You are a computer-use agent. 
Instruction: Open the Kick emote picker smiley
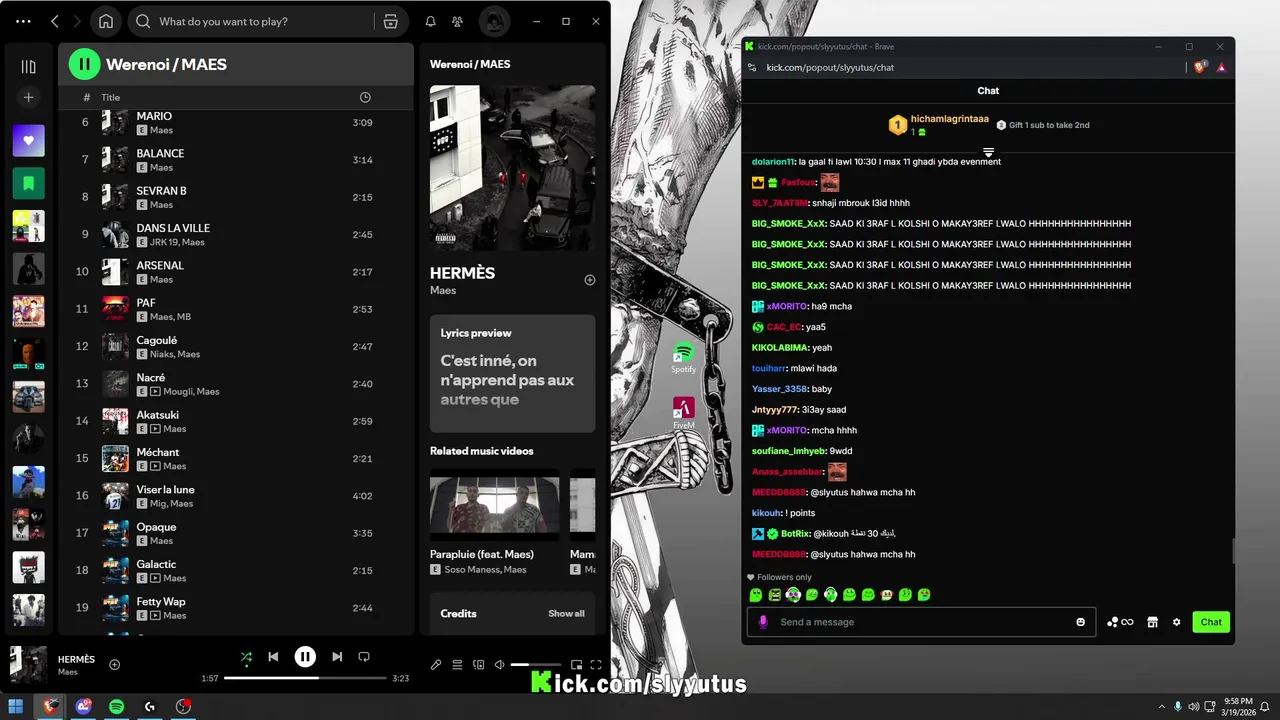click(x=1080, y=622)
